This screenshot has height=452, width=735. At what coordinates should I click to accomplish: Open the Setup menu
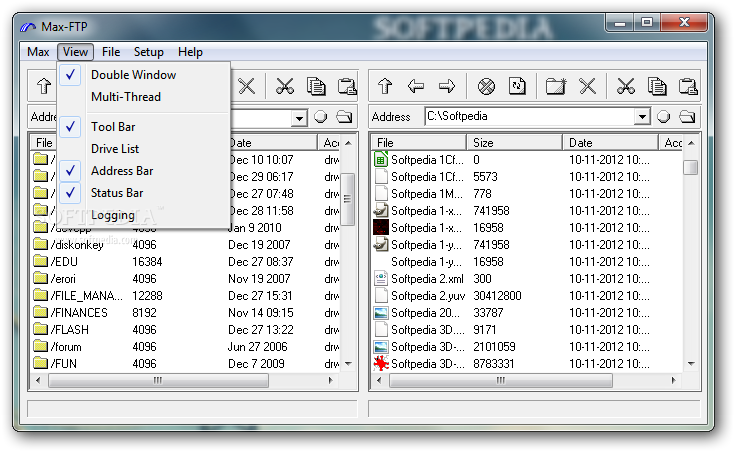coord(149,52)
